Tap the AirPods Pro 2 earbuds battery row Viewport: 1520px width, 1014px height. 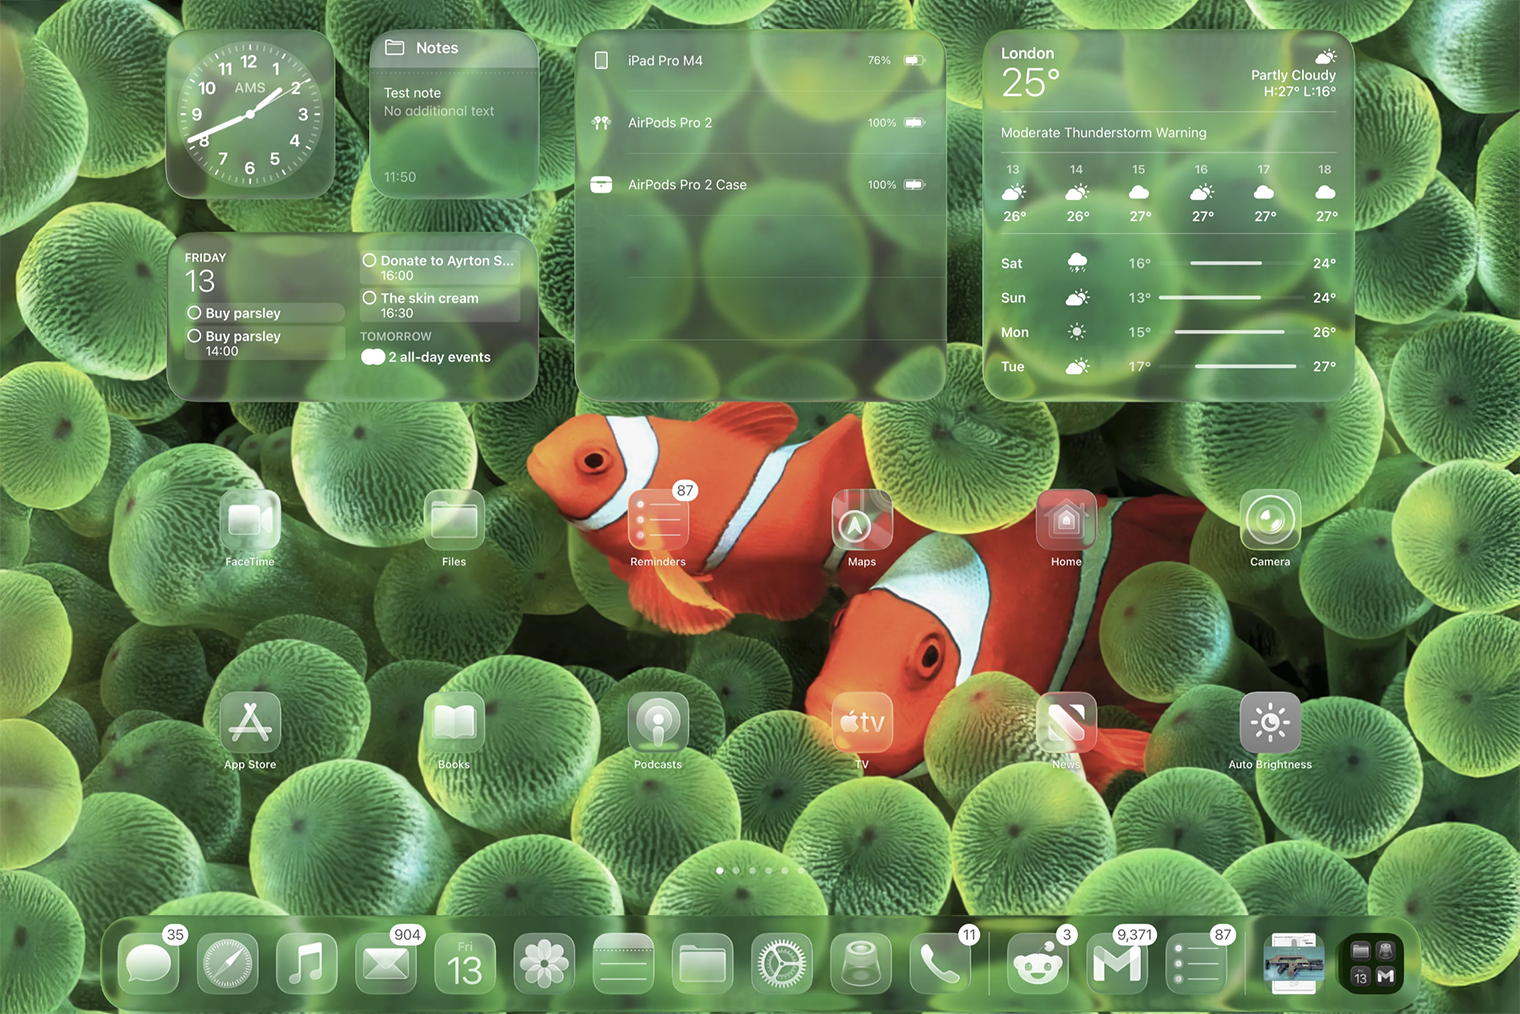click(x=761, y=123)
